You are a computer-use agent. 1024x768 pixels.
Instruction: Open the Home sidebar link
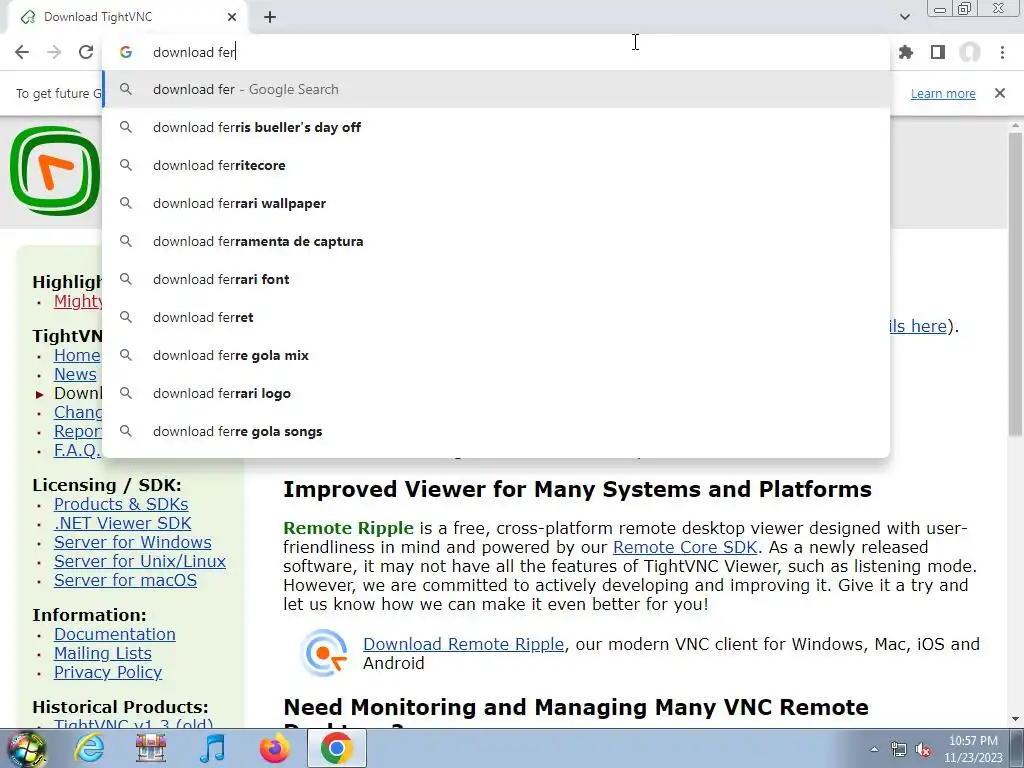[77, 355]
